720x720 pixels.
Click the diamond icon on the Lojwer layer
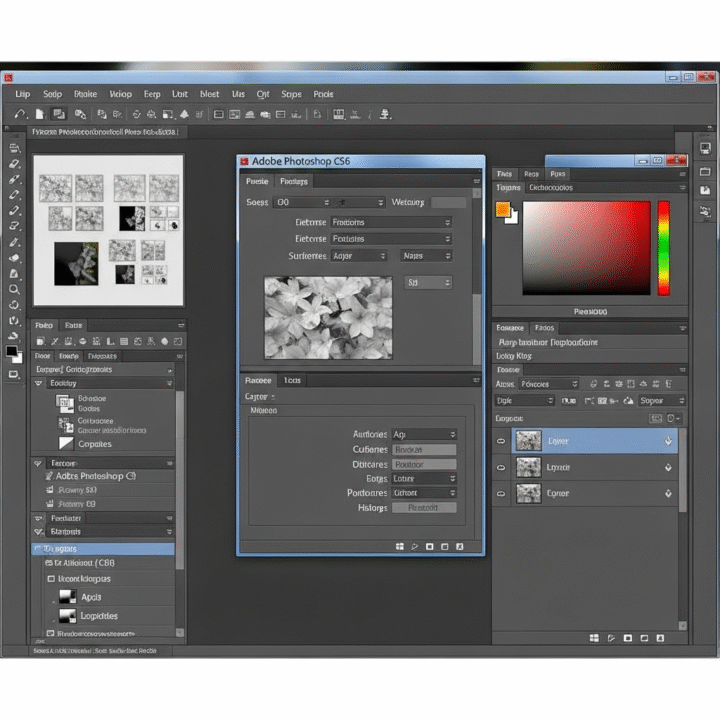668,441
